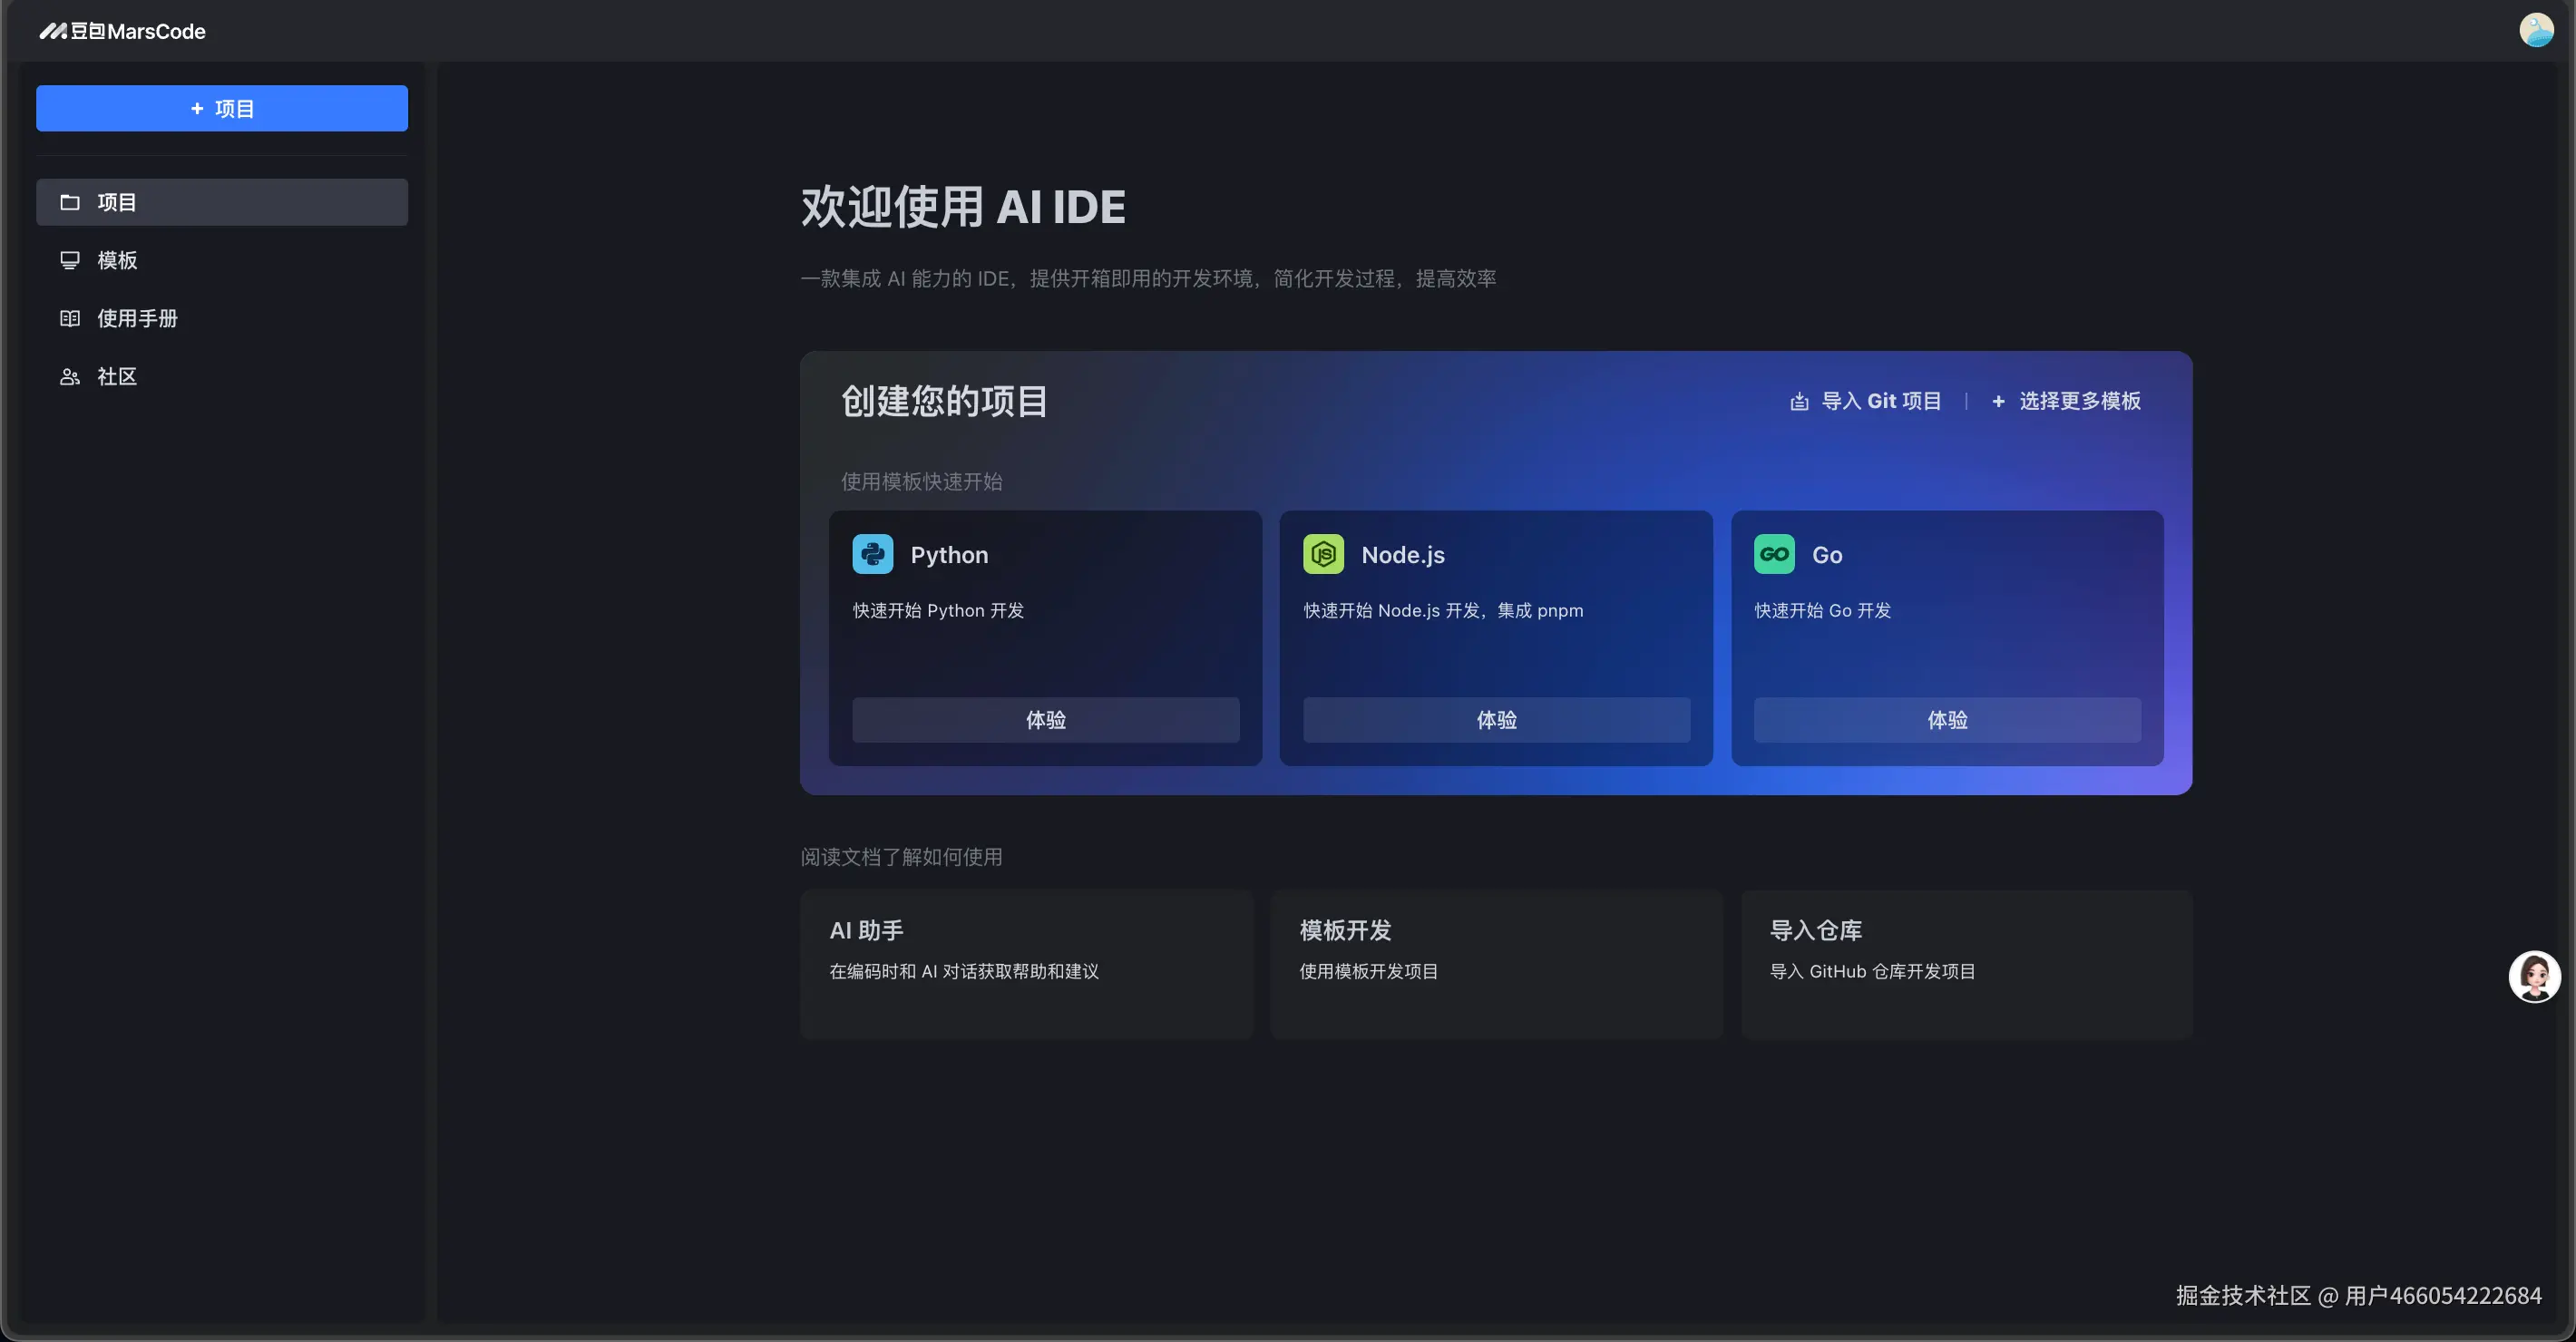Open the user avatar menu top right

coord(2537,29)
